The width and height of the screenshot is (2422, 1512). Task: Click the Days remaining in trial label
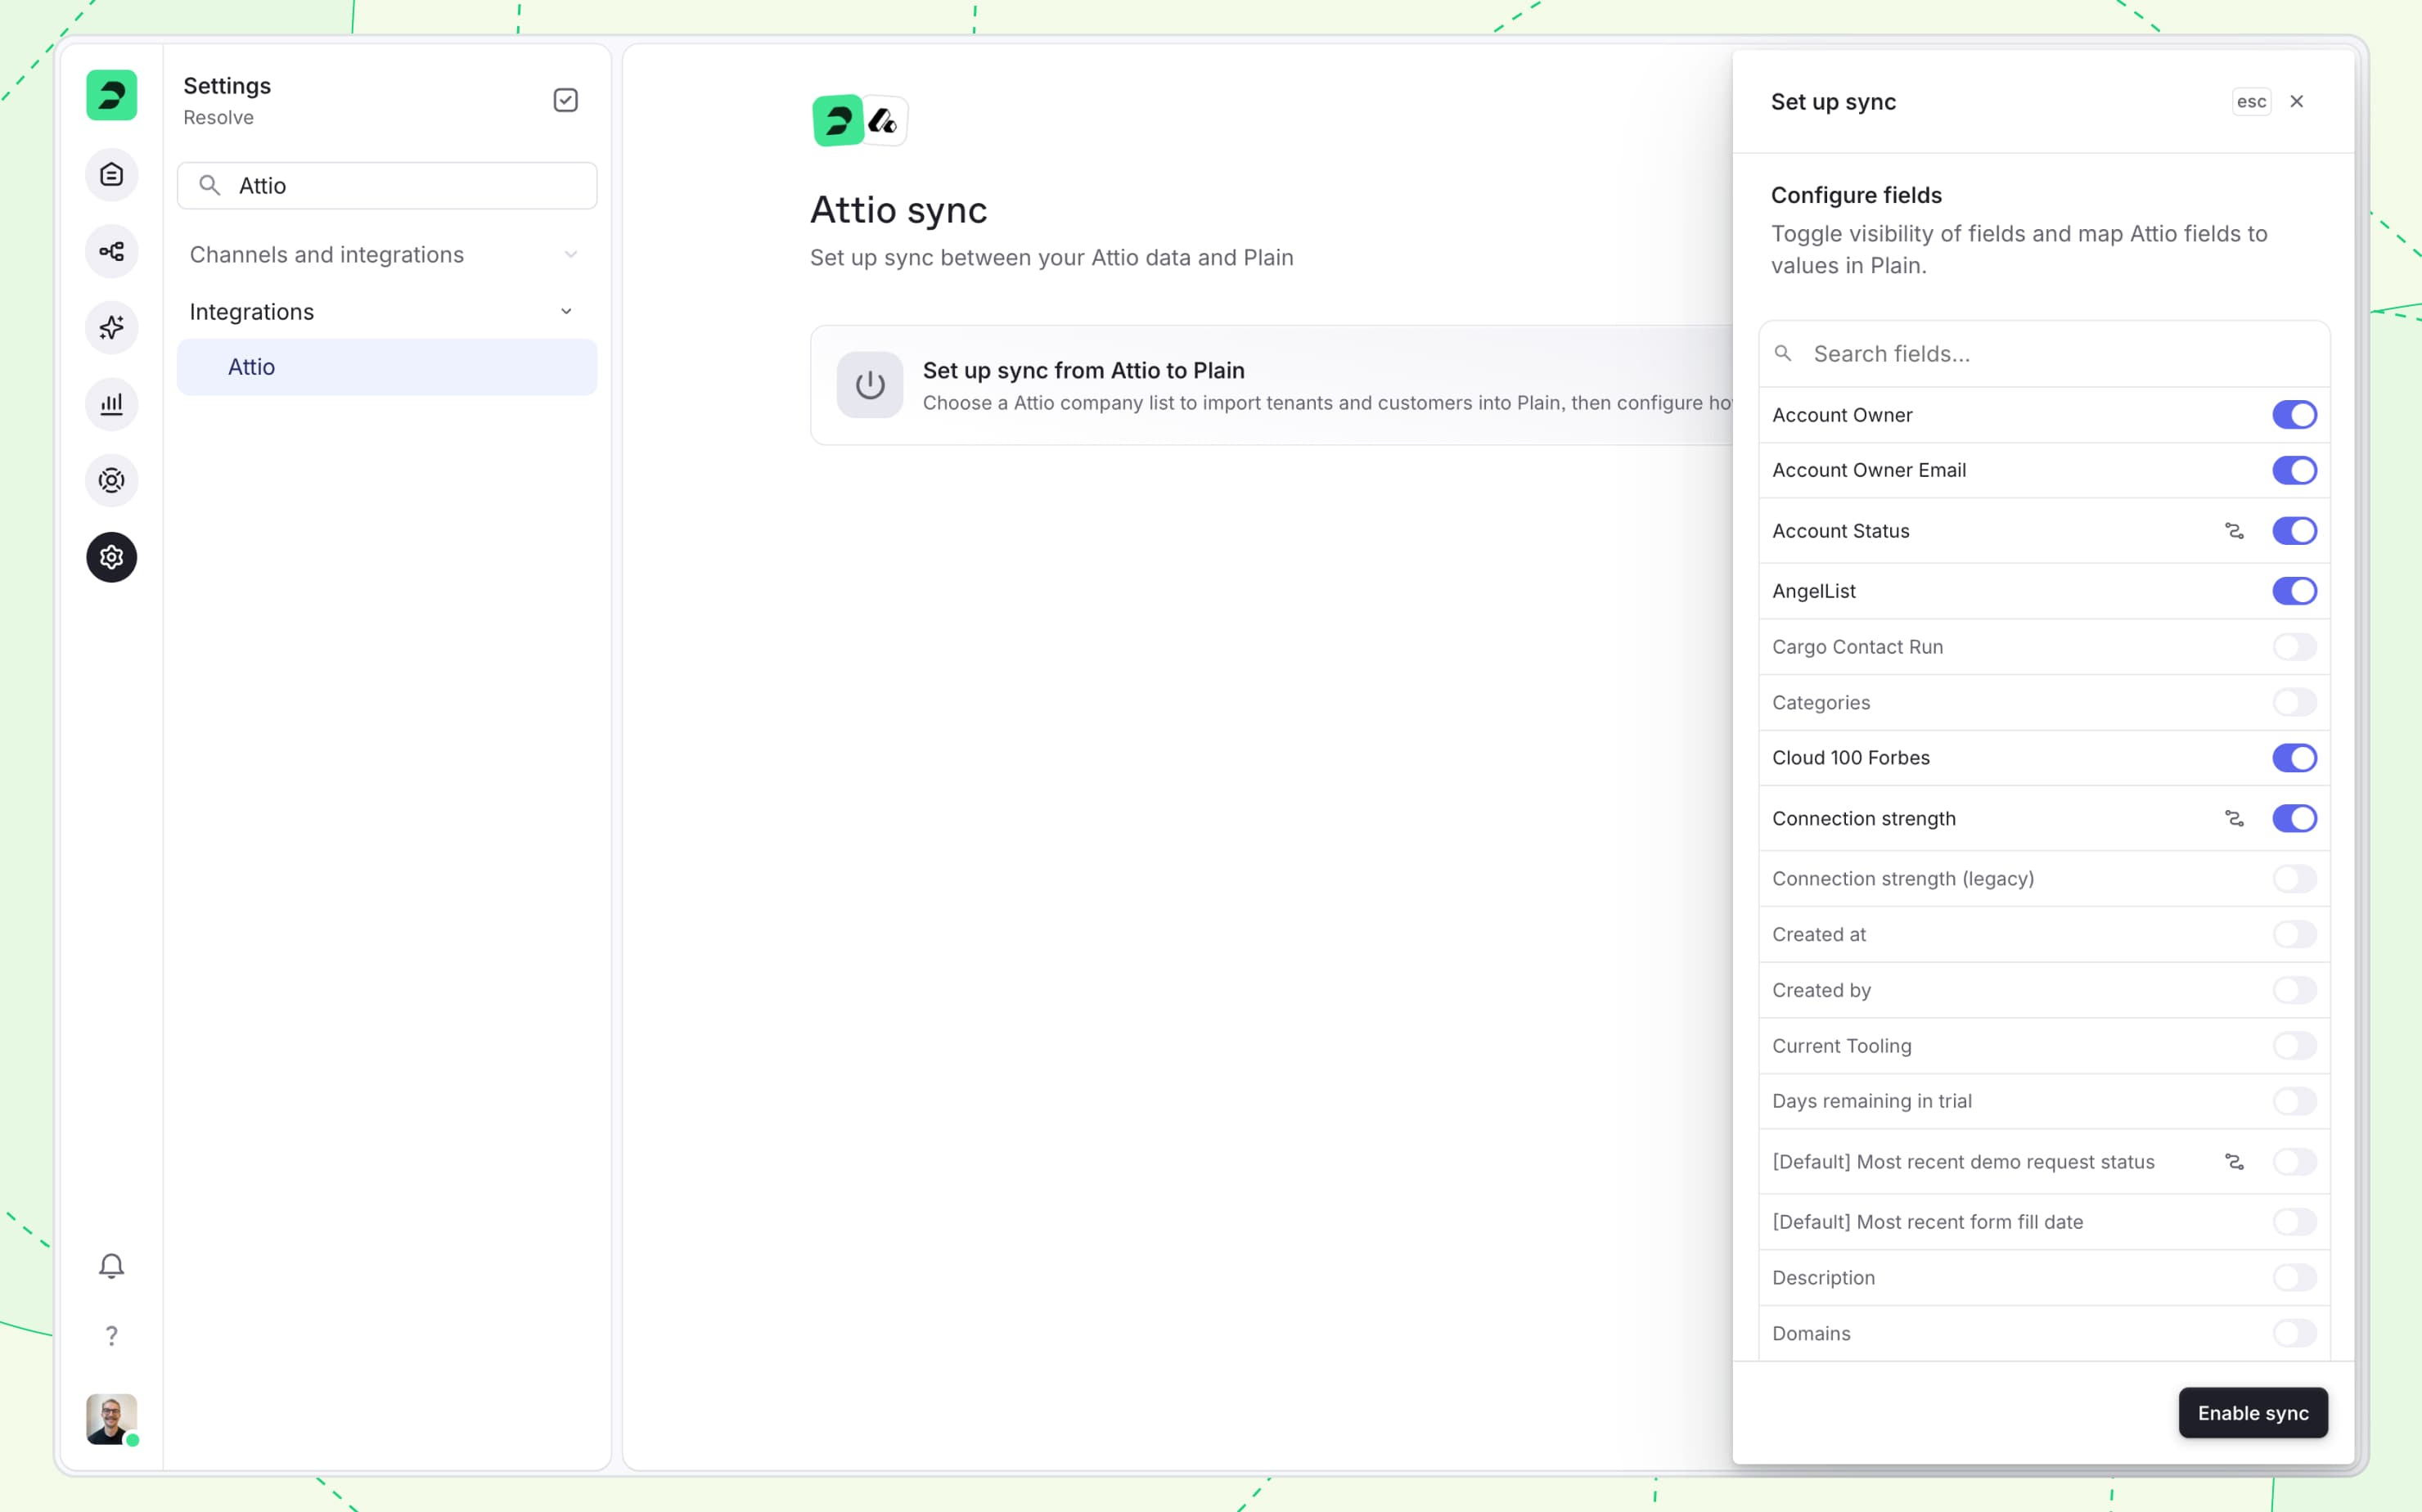tap(1872, 1101)
